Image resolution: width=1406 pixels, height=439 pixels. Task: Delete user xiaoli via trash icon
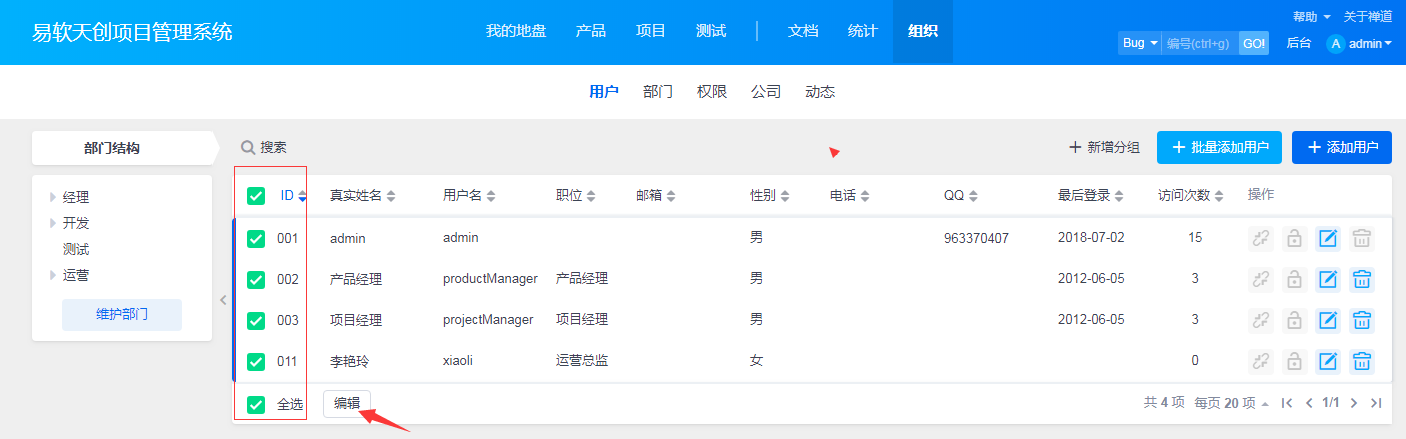[x=1361, y=361]
